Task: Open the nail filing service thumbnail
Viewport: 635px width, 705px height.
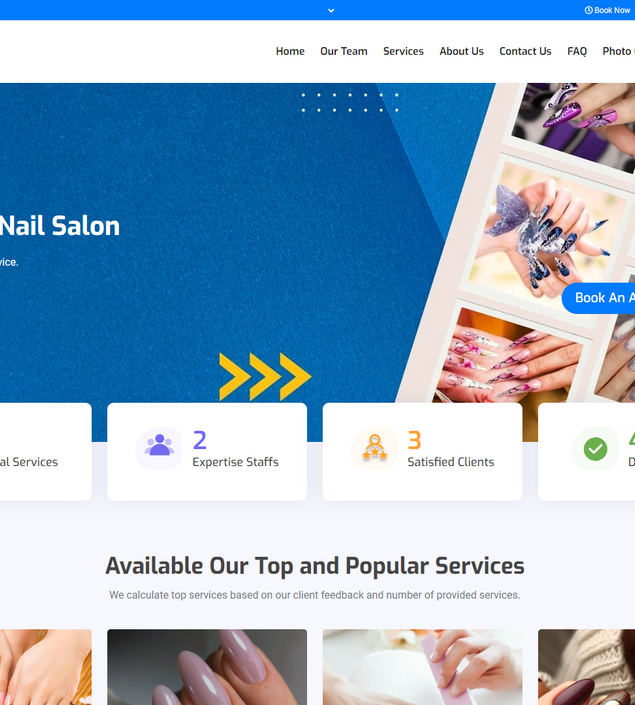Action: pyautogui.click(x=422, y=667)
